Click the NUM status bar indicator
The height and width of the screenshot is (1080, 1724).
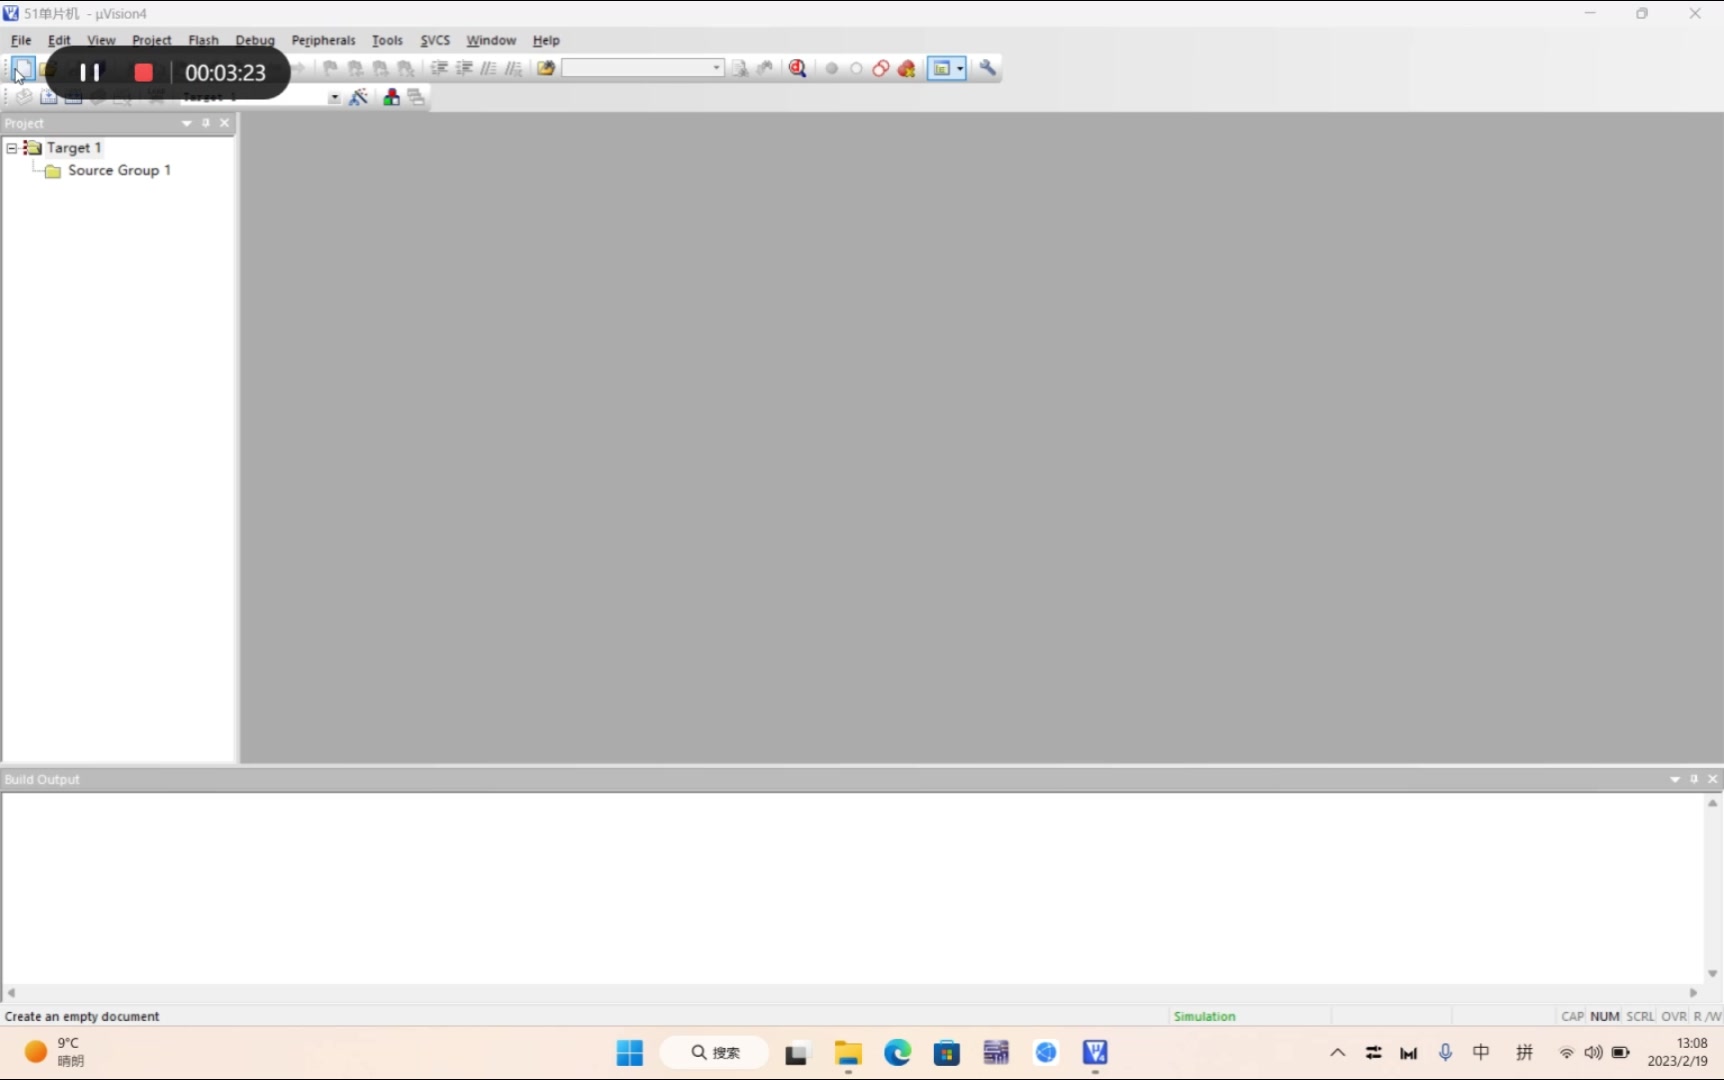(x=1604, y=1016)
